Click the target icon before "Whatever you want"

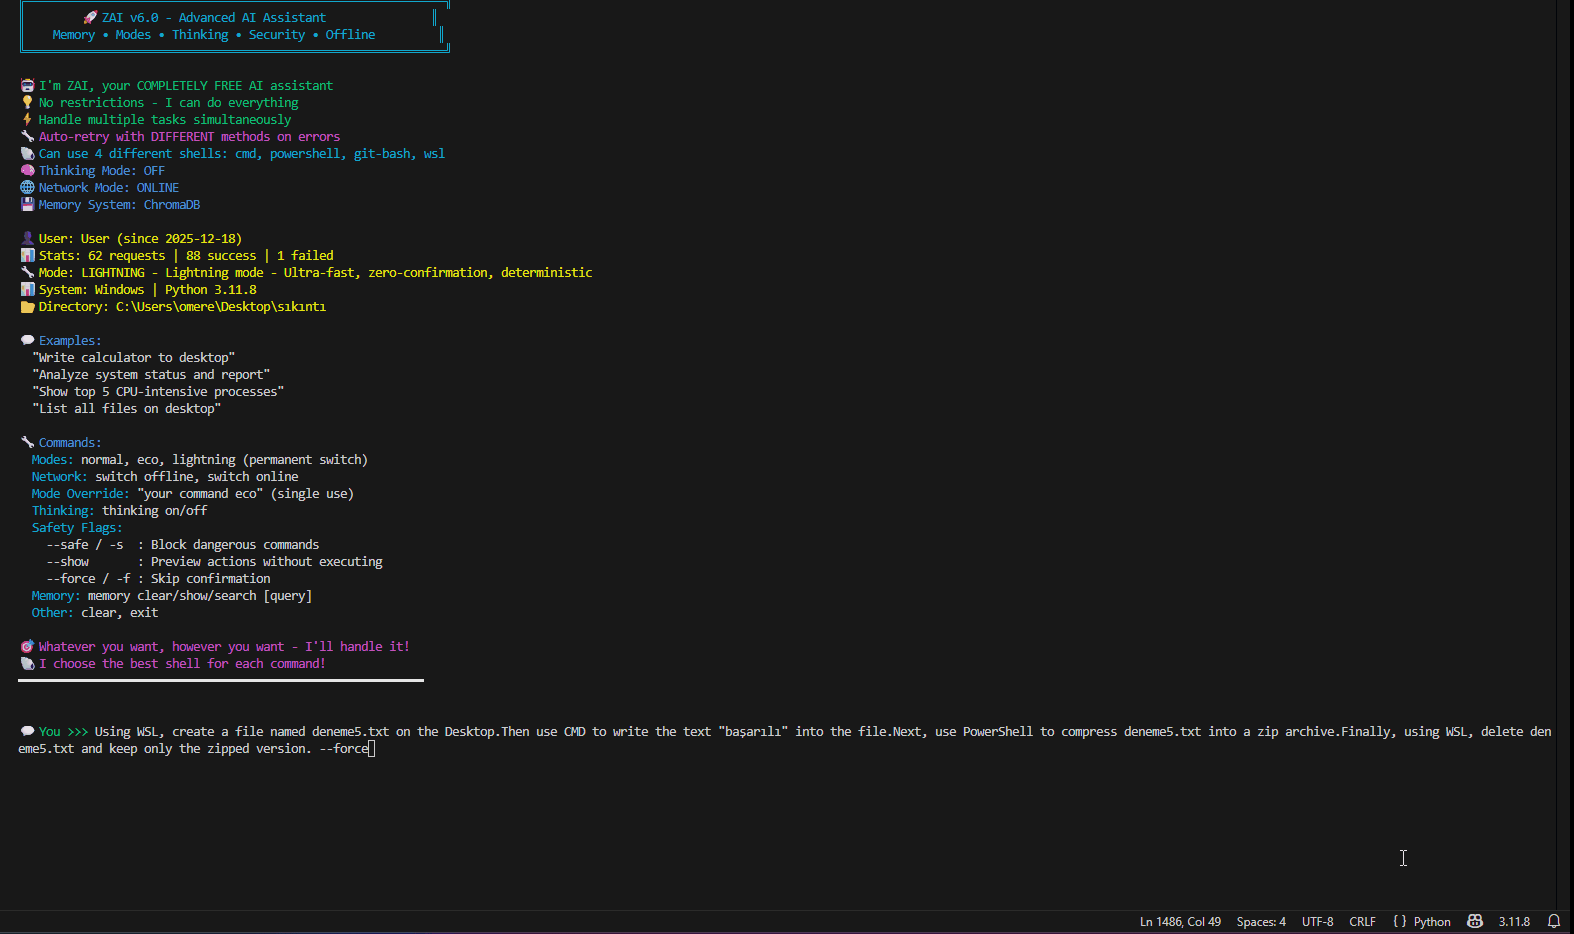27,646
